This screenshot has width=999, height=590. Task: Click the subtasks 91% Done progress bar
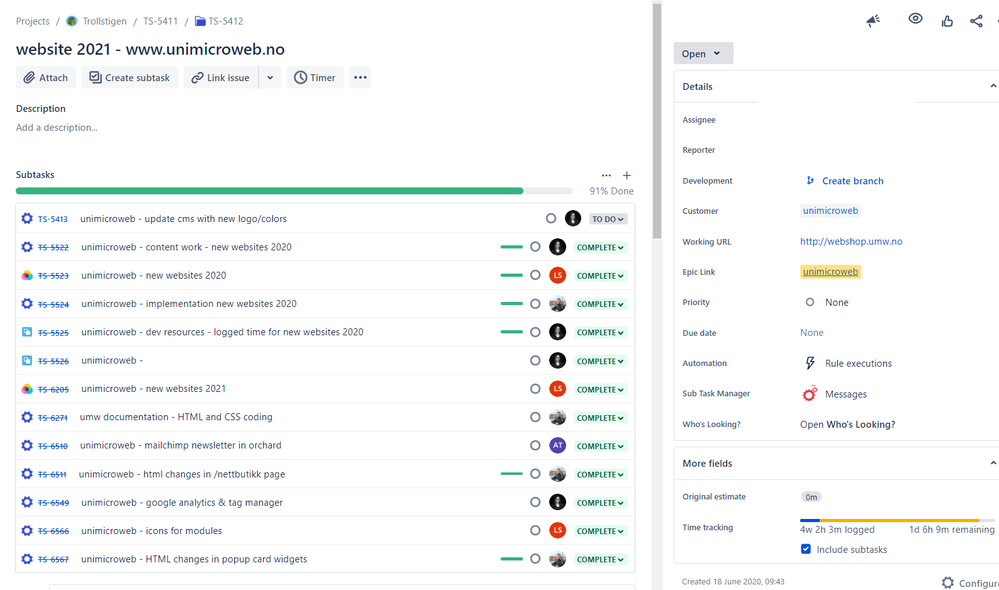[x=294, y=191]
